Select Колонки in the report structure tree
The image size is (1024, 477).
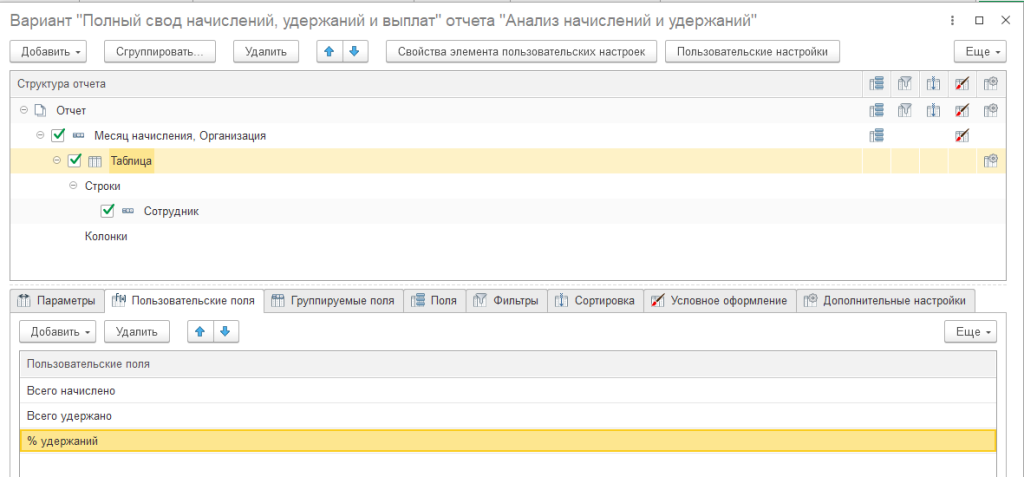tap(105, 237)
